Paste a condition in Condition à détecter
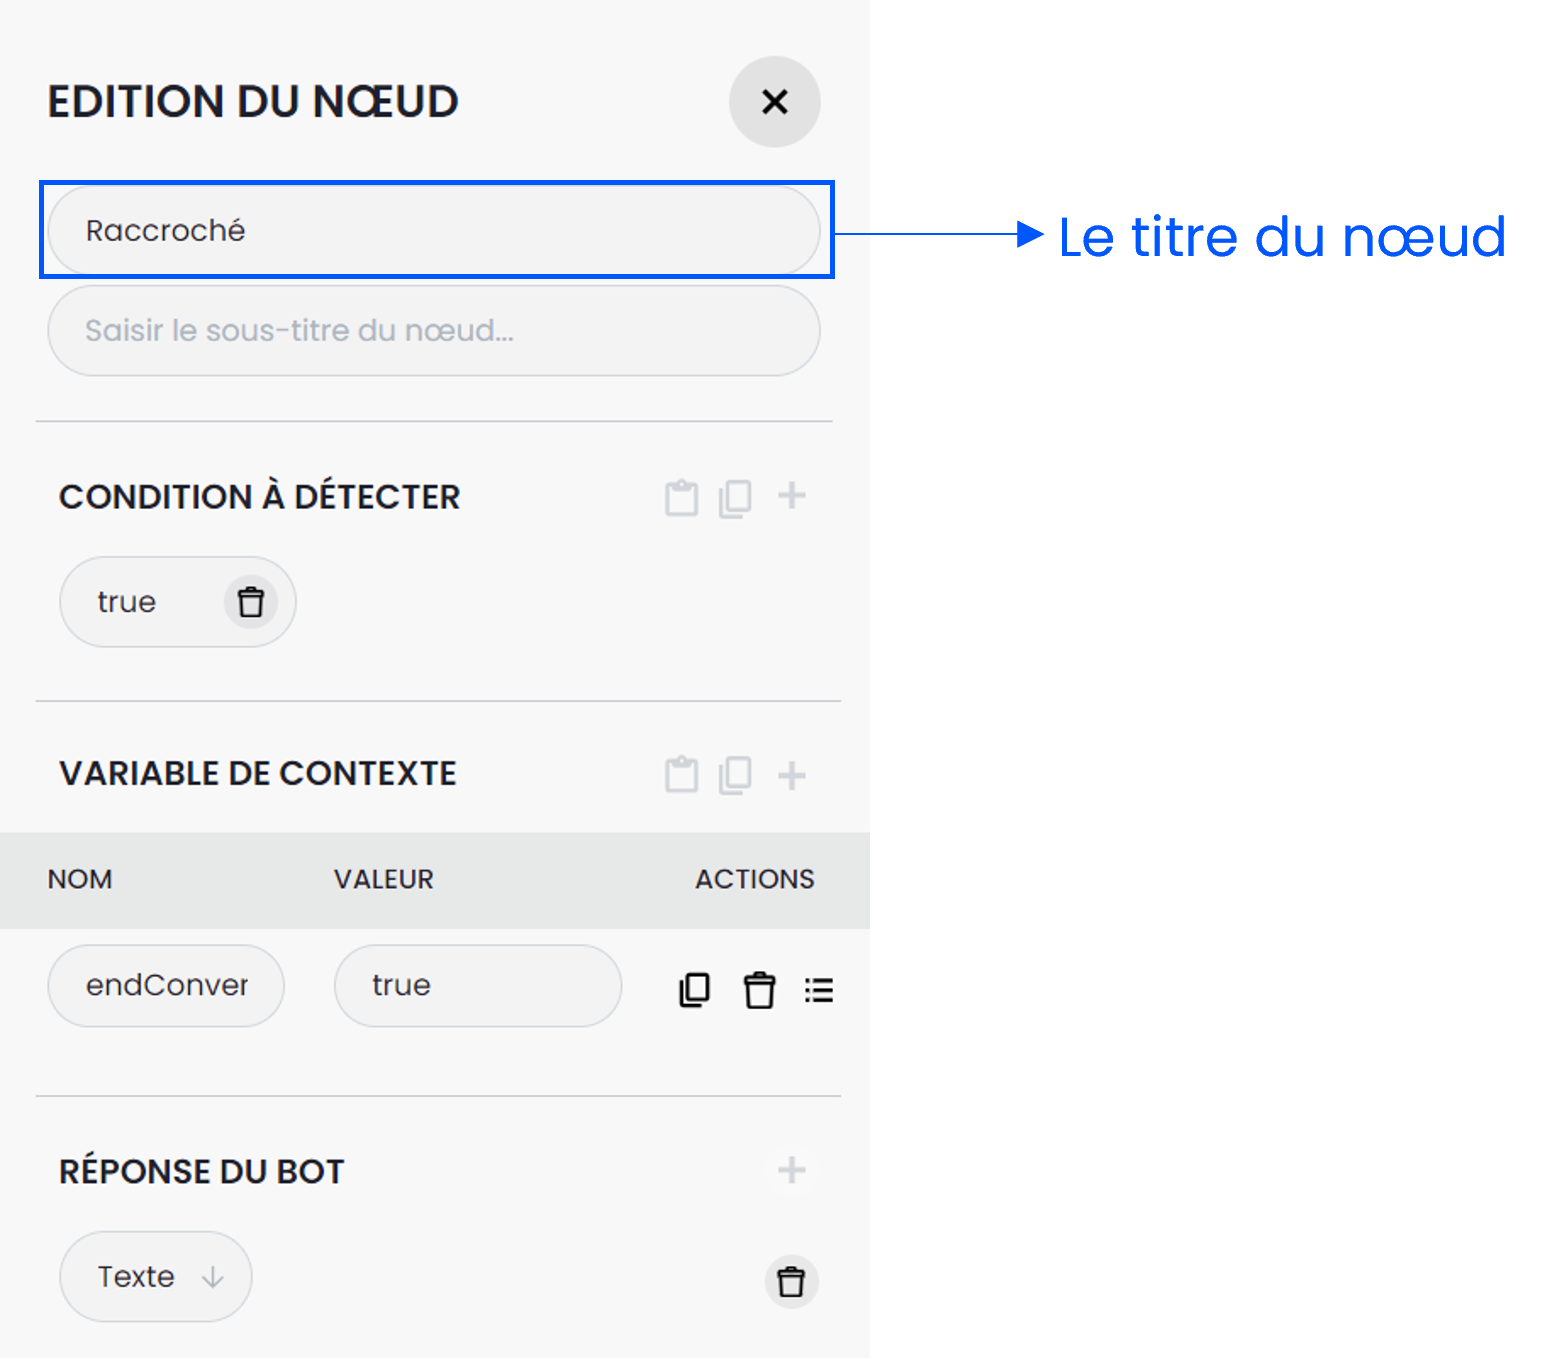This screenshot has height=1358, width=1556. click(681, 497)
